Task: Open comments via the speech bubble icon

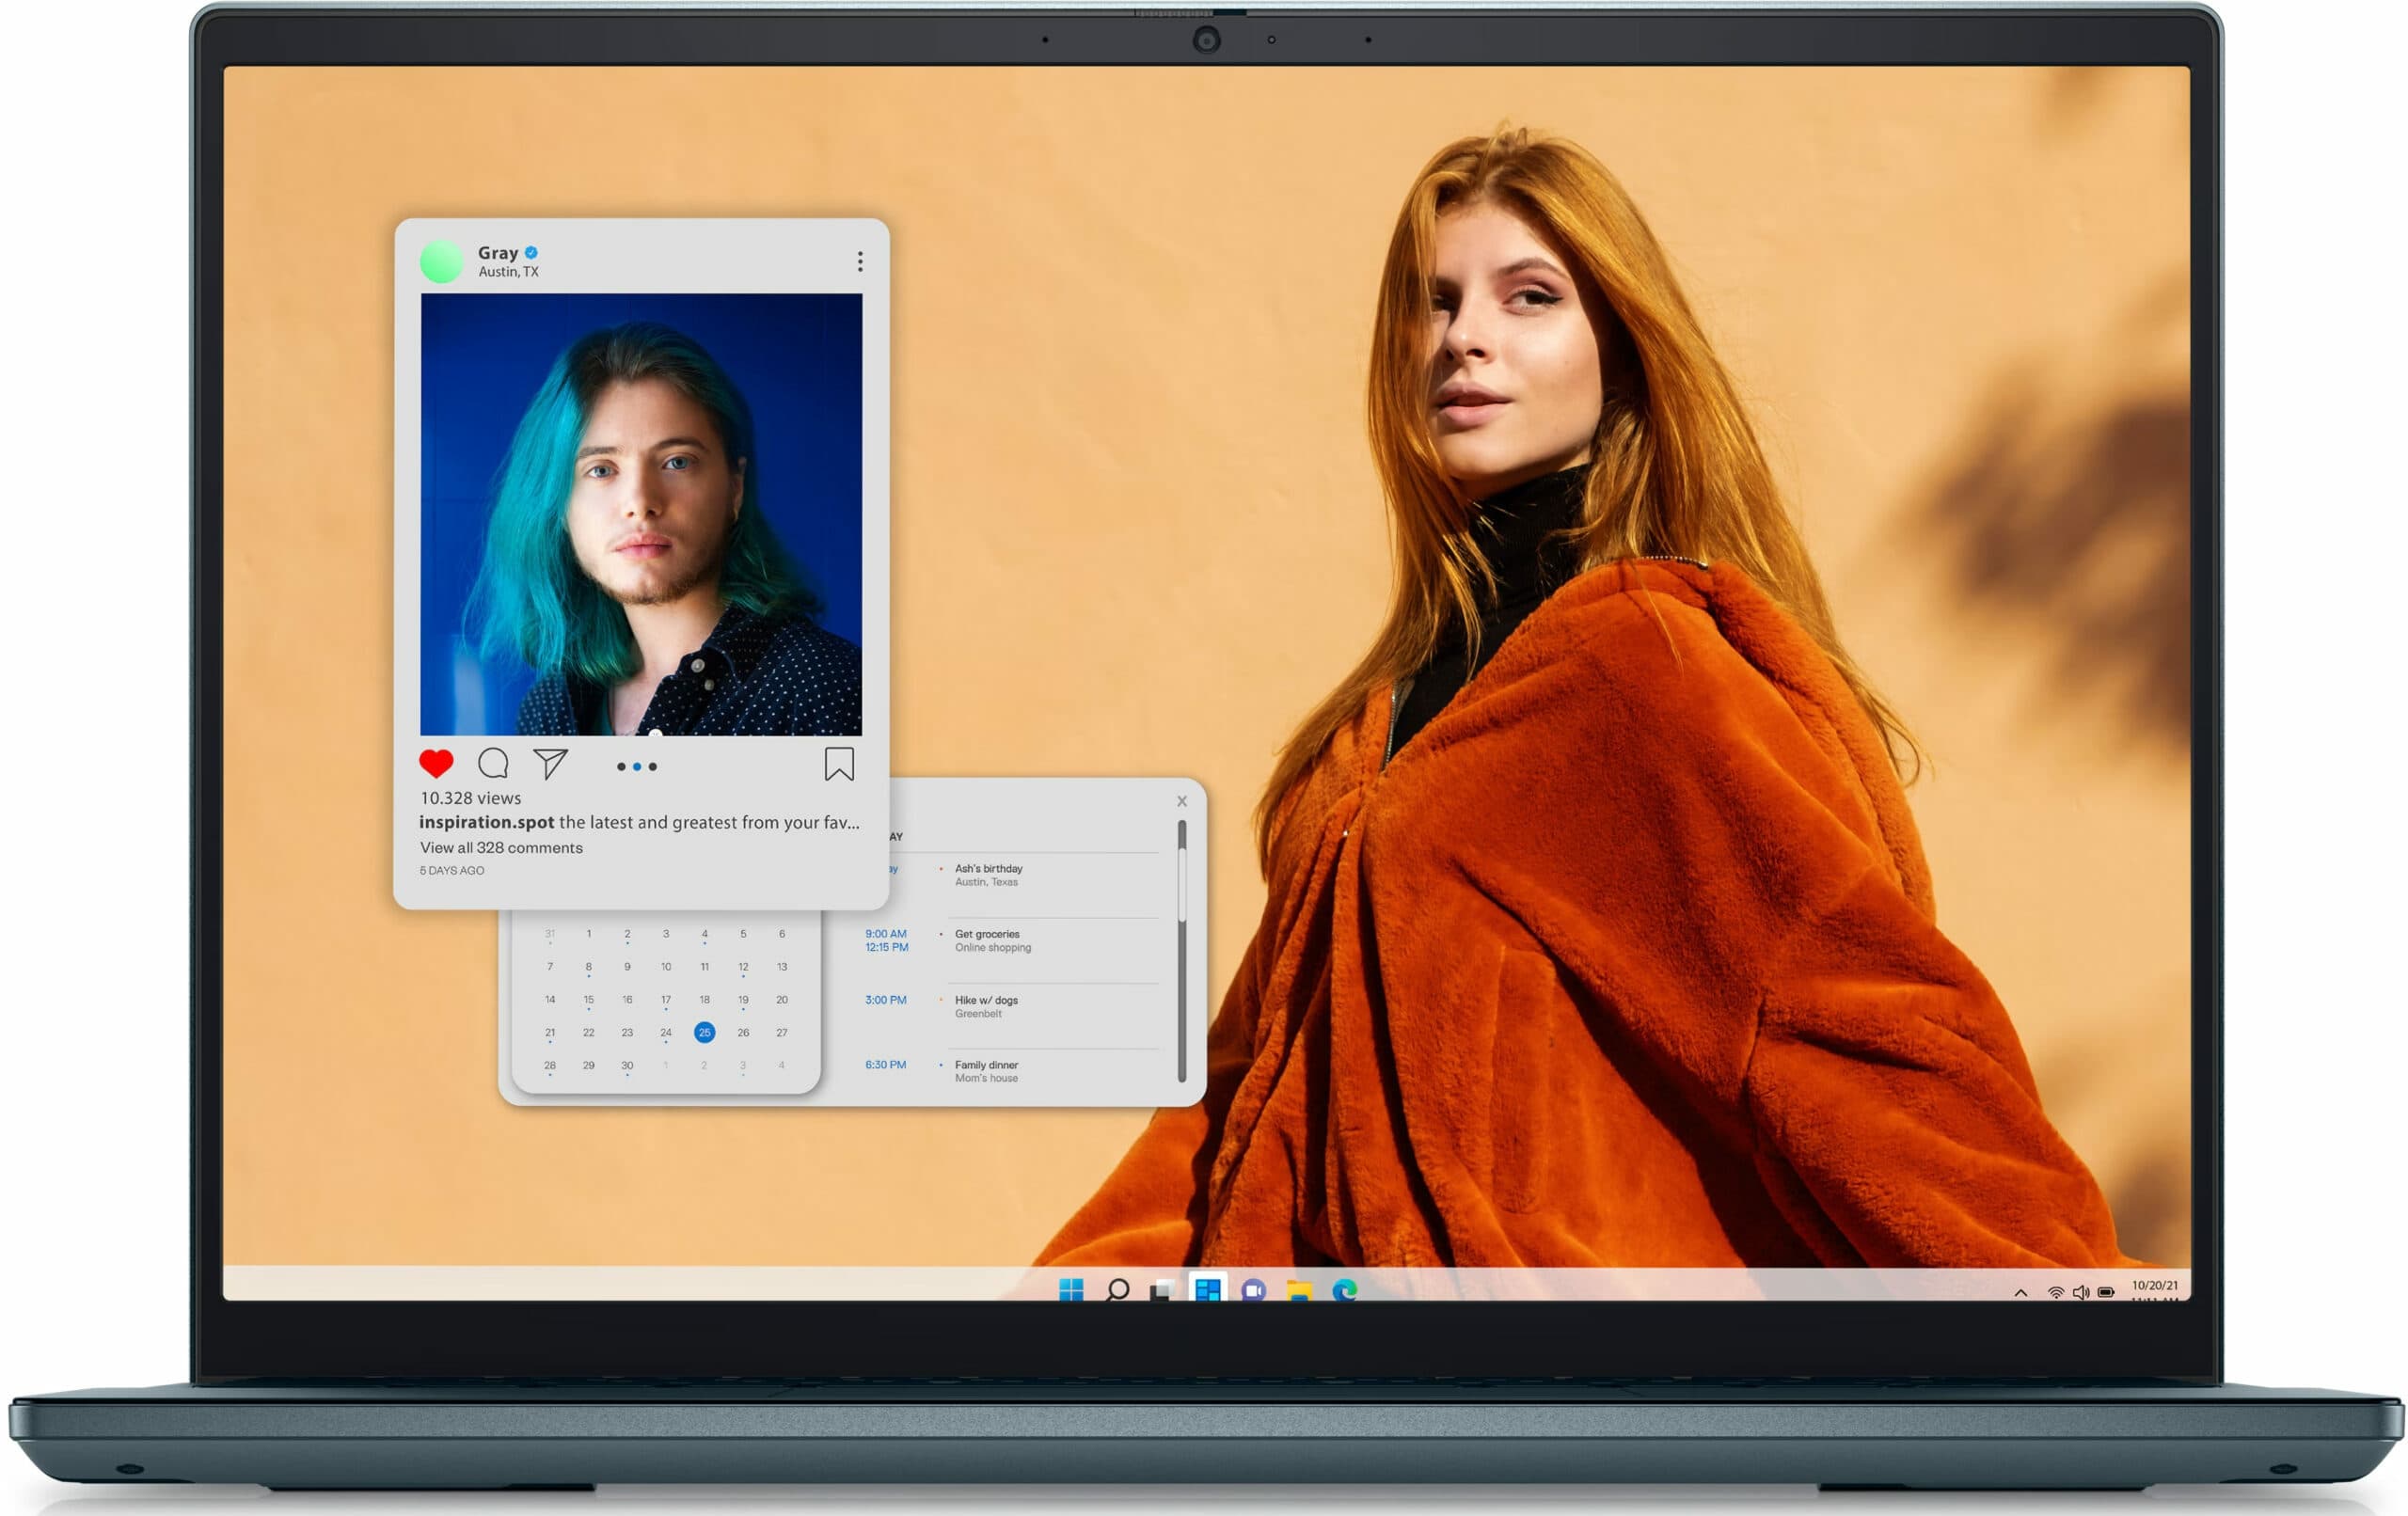Action: click(x=493, y=764)
